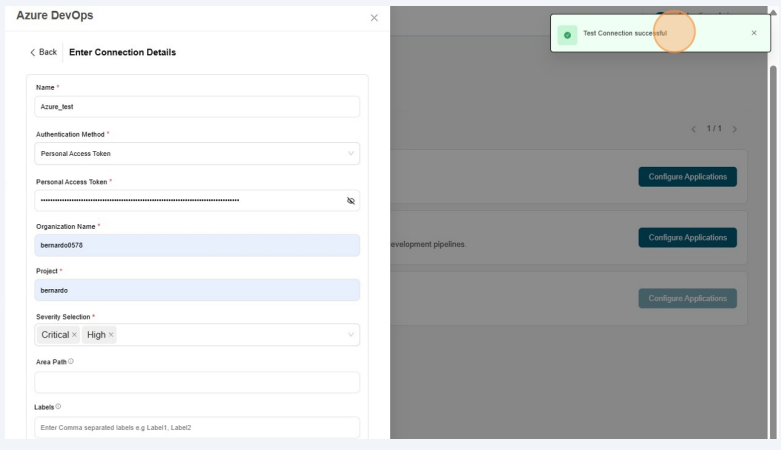Click the Name input field

pyautogui.click(x=197, y=107)
